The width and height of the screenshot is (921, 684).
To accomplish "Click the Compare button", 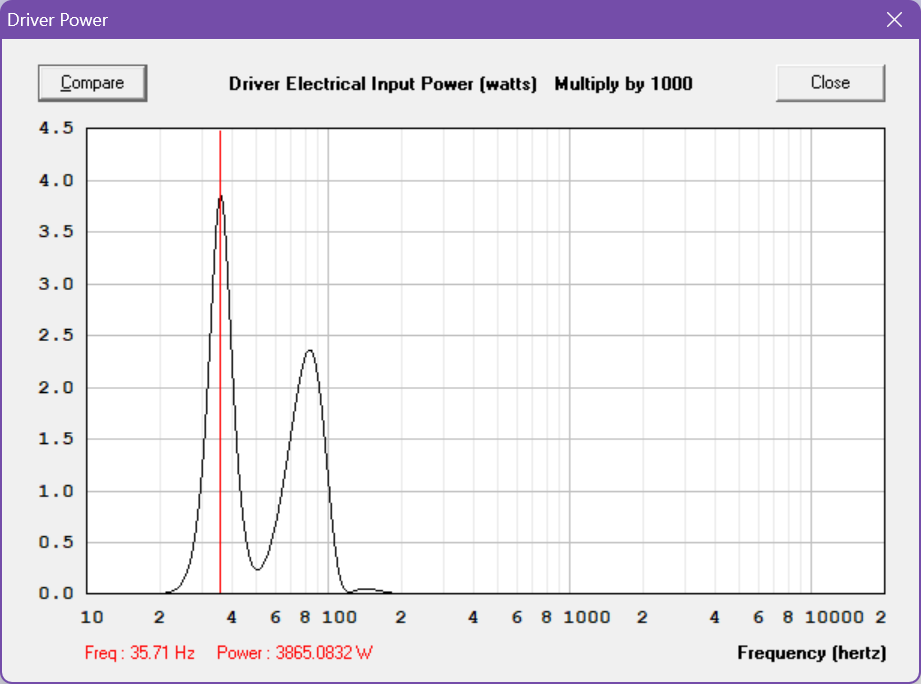I will (92, 83).
